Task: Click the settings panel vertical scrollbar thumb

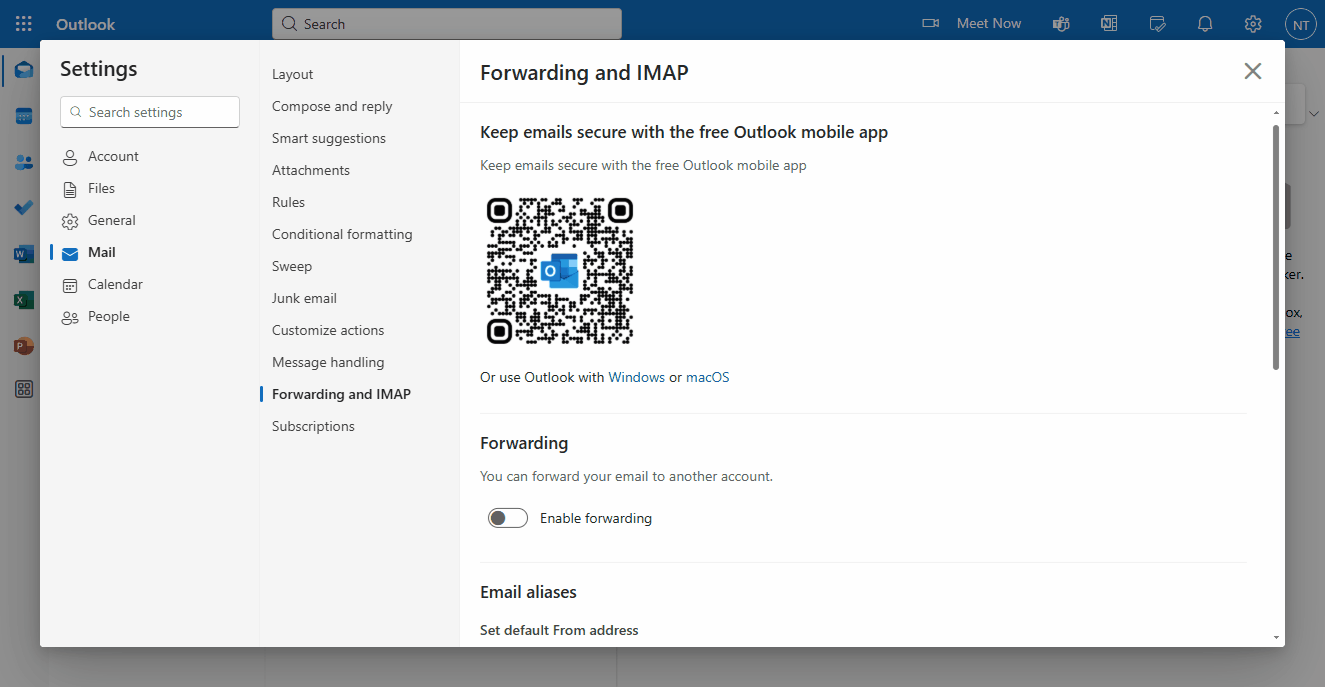Action: 1276,246
